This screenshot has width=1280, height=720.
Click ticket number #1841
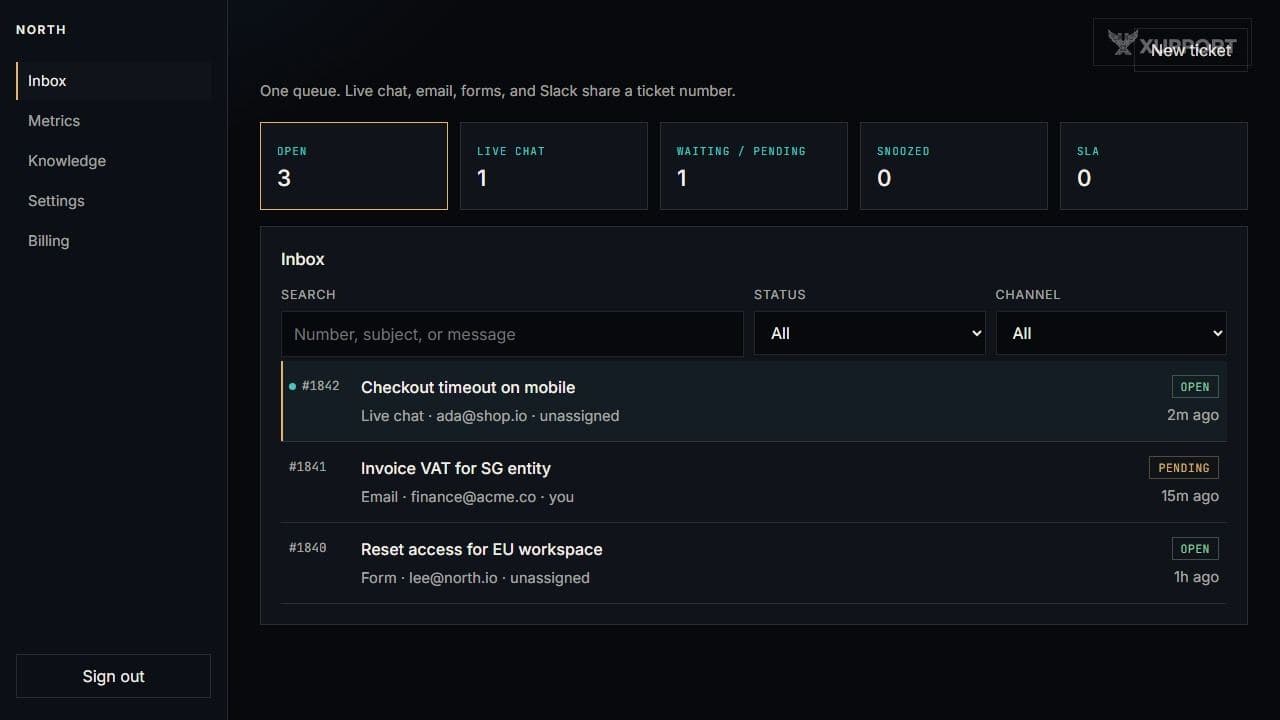click(x=308, y=467)
